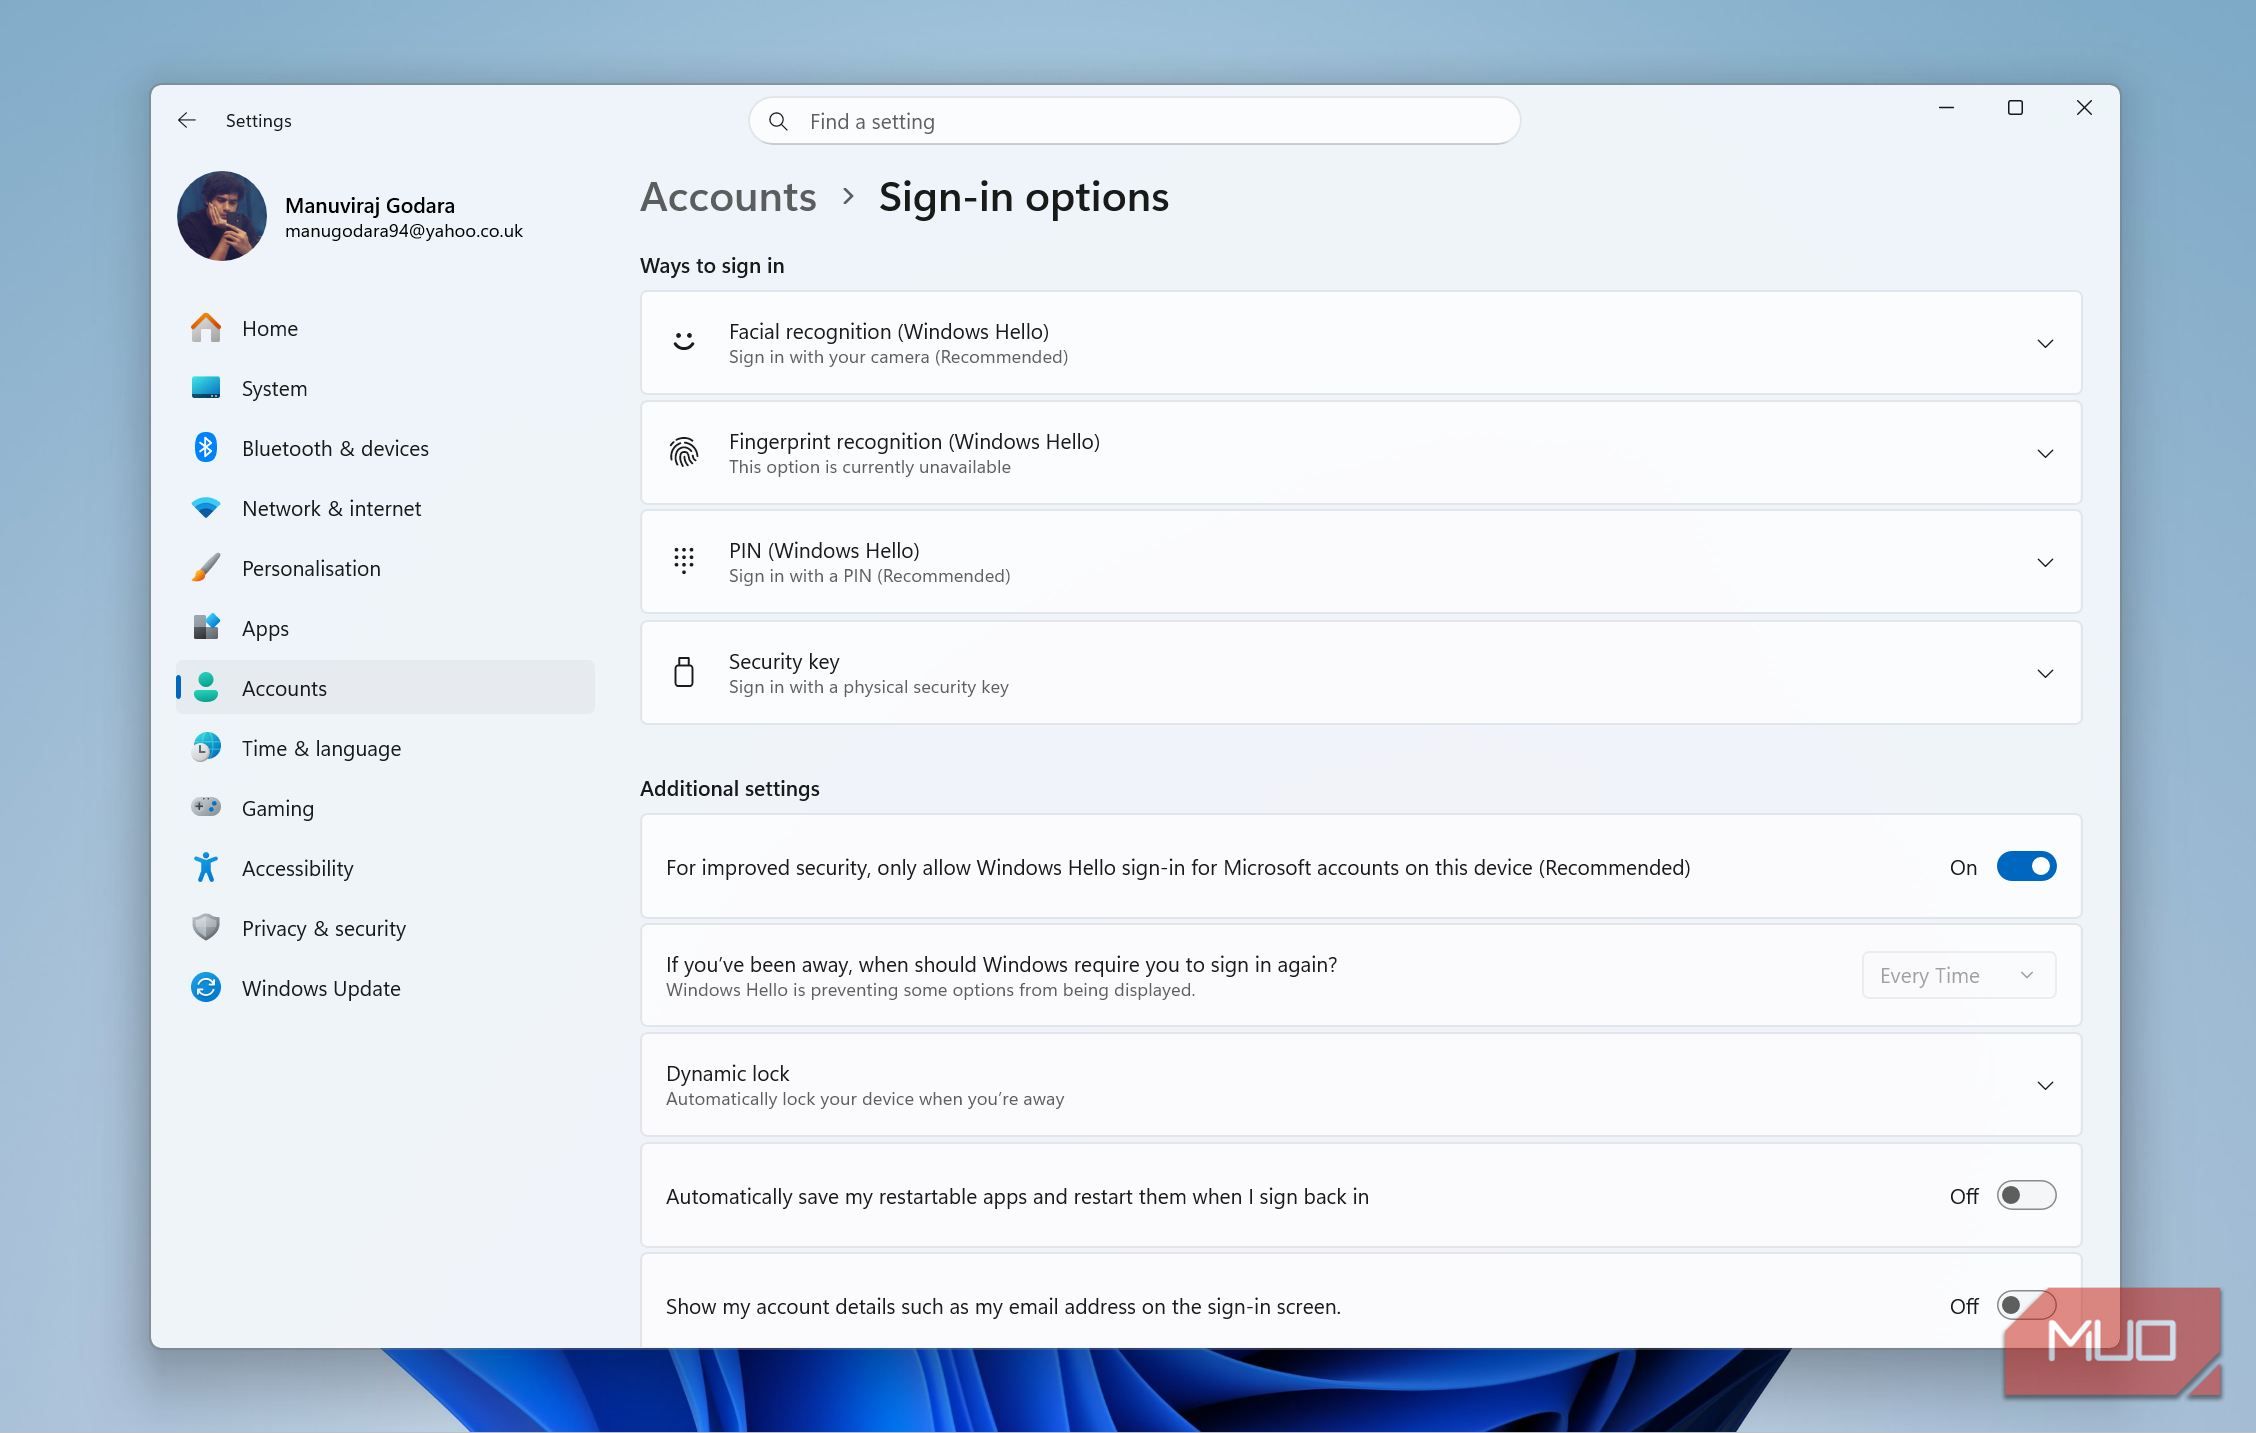2256x1433 pixels.
Task: Click the fingerprint icon
Action: pos(684,453)
